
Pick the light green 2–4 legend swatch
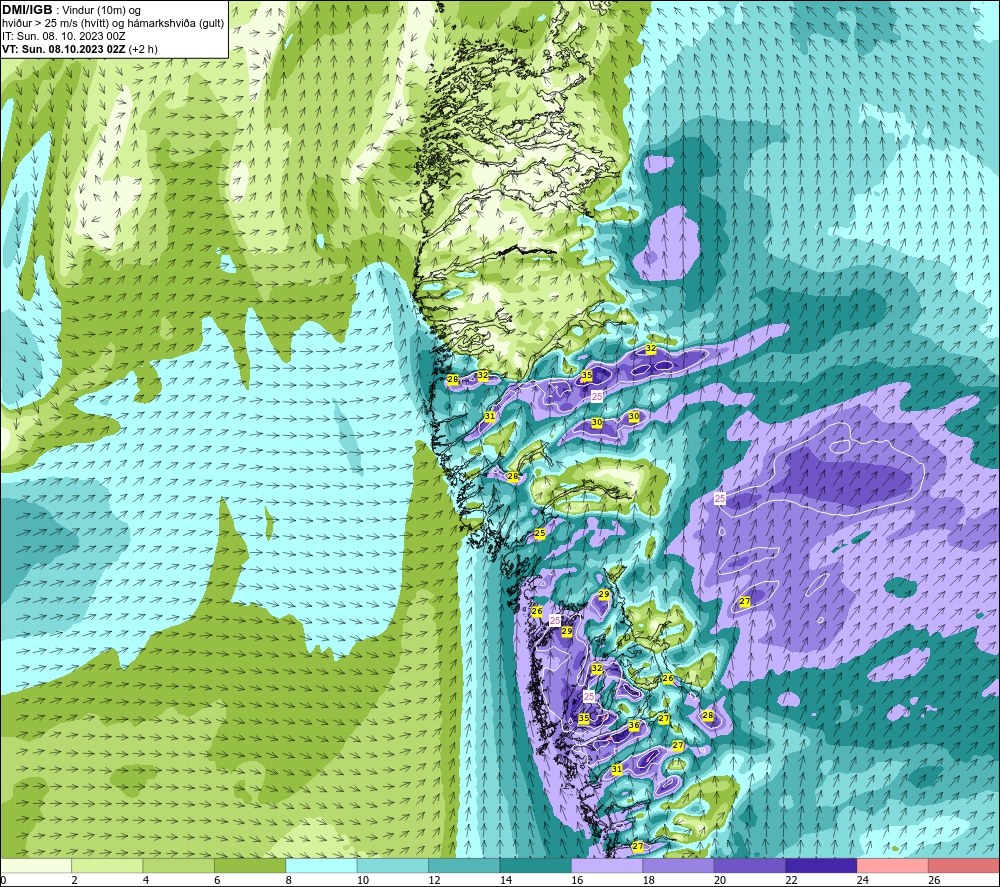[107, 865]
